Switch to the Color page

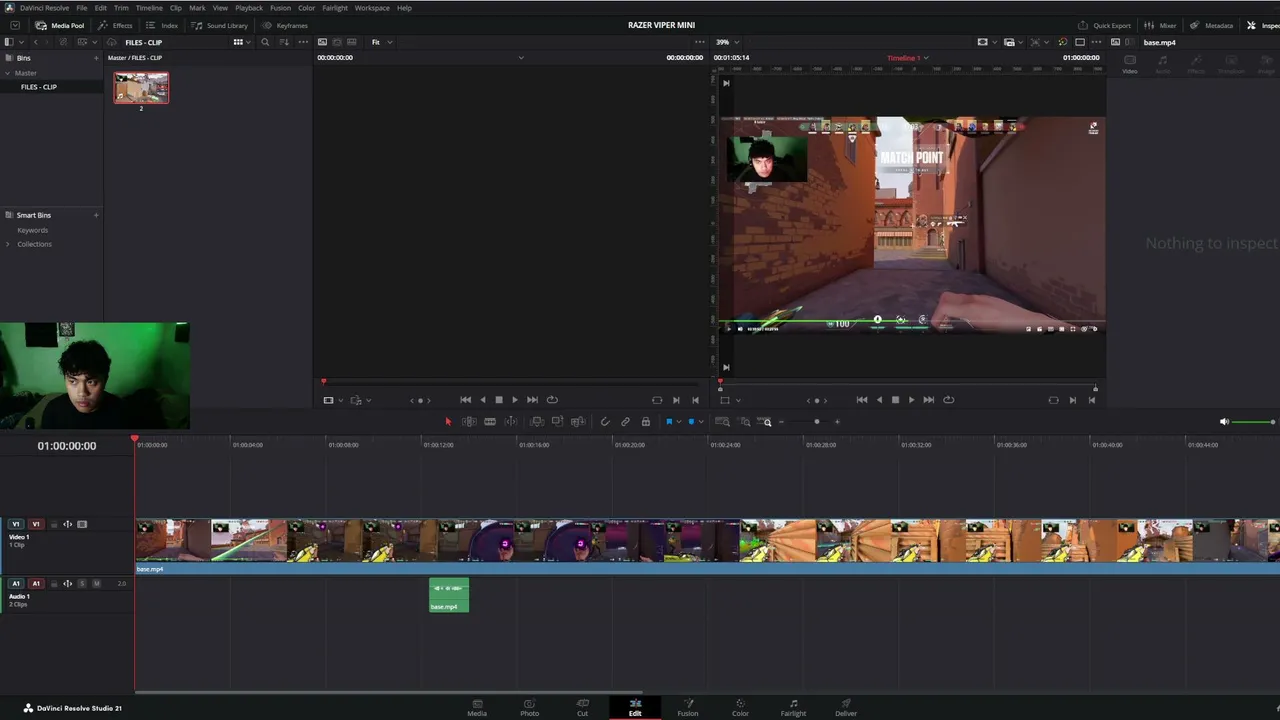740,707
